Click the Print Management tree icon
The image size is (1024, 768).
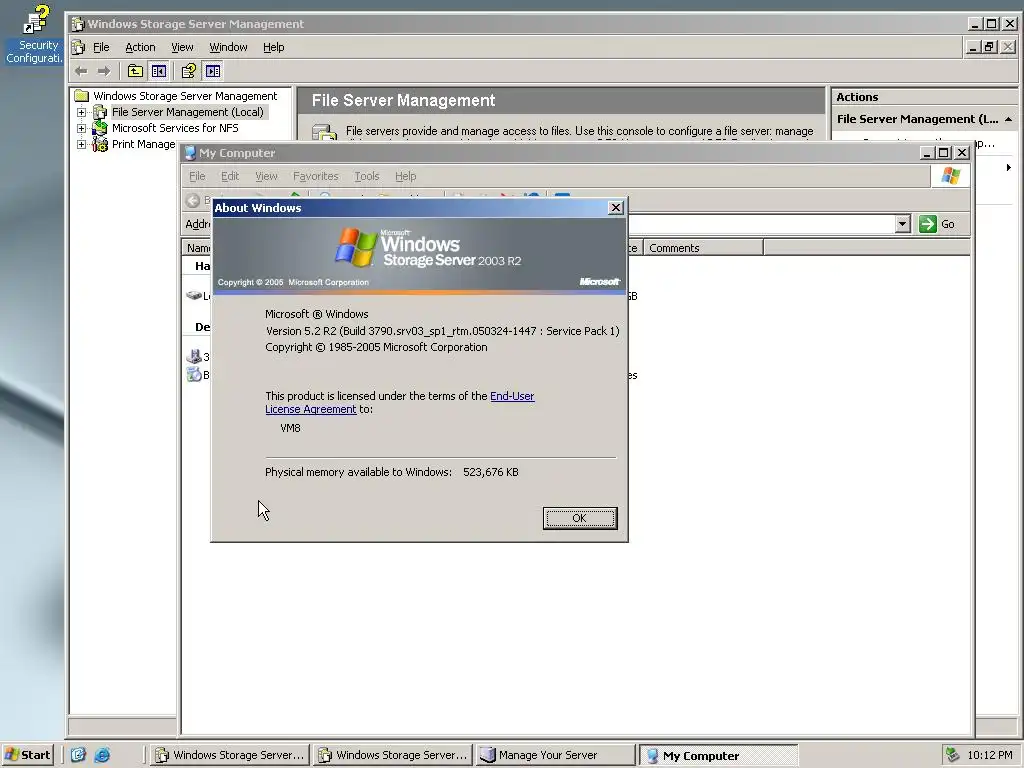(x=100, y=144)
